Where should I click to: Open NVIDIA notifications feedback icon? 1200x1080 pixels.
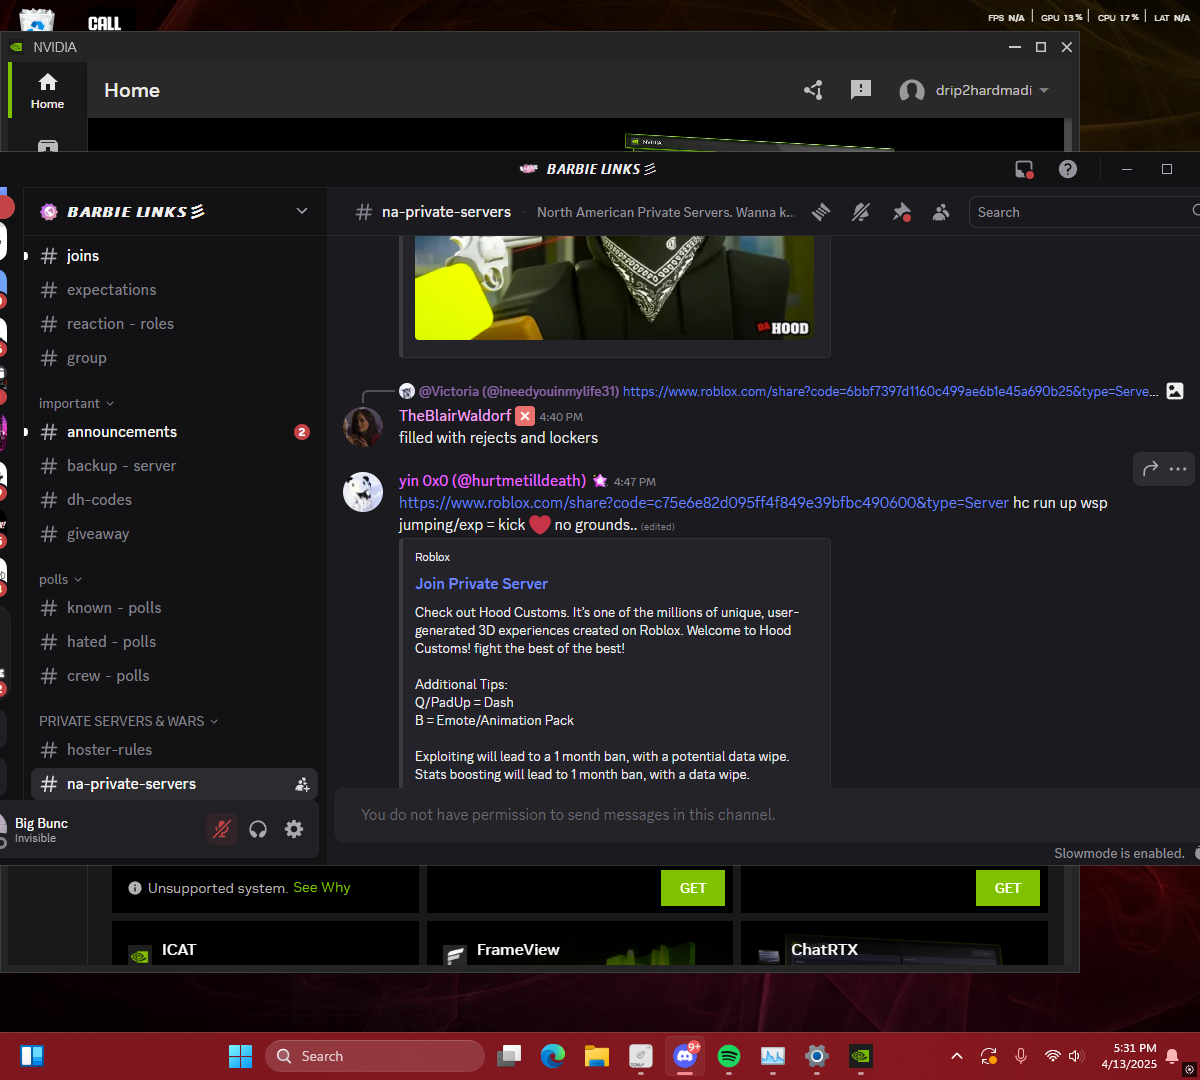[860, 90]
